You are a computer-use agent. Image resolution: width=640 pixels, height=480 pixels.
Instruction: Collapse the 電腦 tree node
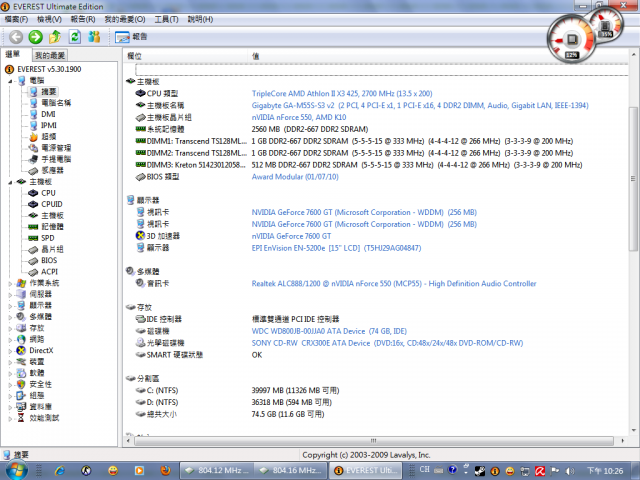10,81
